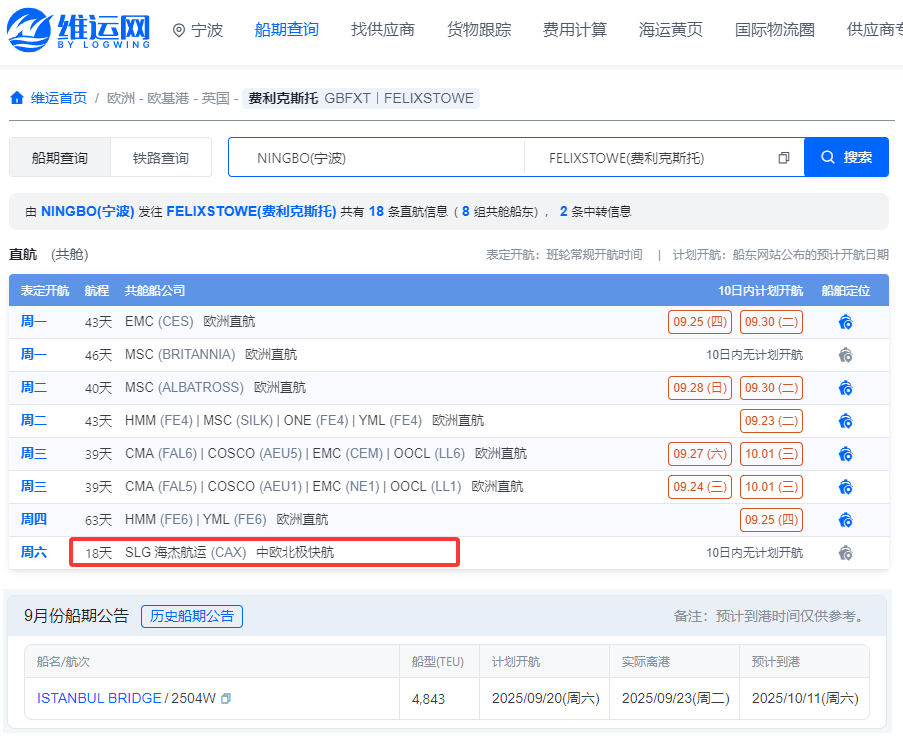Click the blue 搜索 search button
Viewport: 903px width, 739px height.
pos(847,157)
